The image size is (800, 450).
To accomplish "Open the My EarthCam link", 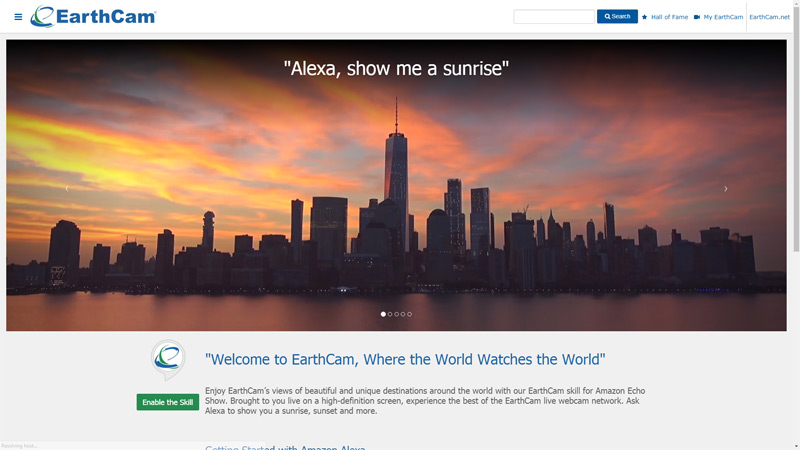I will (718, 17).
